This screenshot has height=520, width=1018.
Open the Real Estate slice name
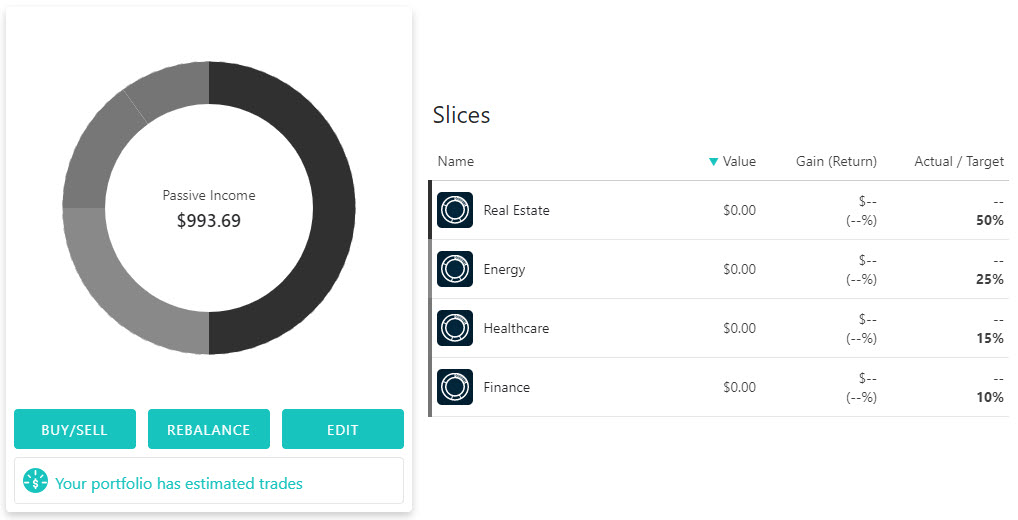tap(516, 210)
